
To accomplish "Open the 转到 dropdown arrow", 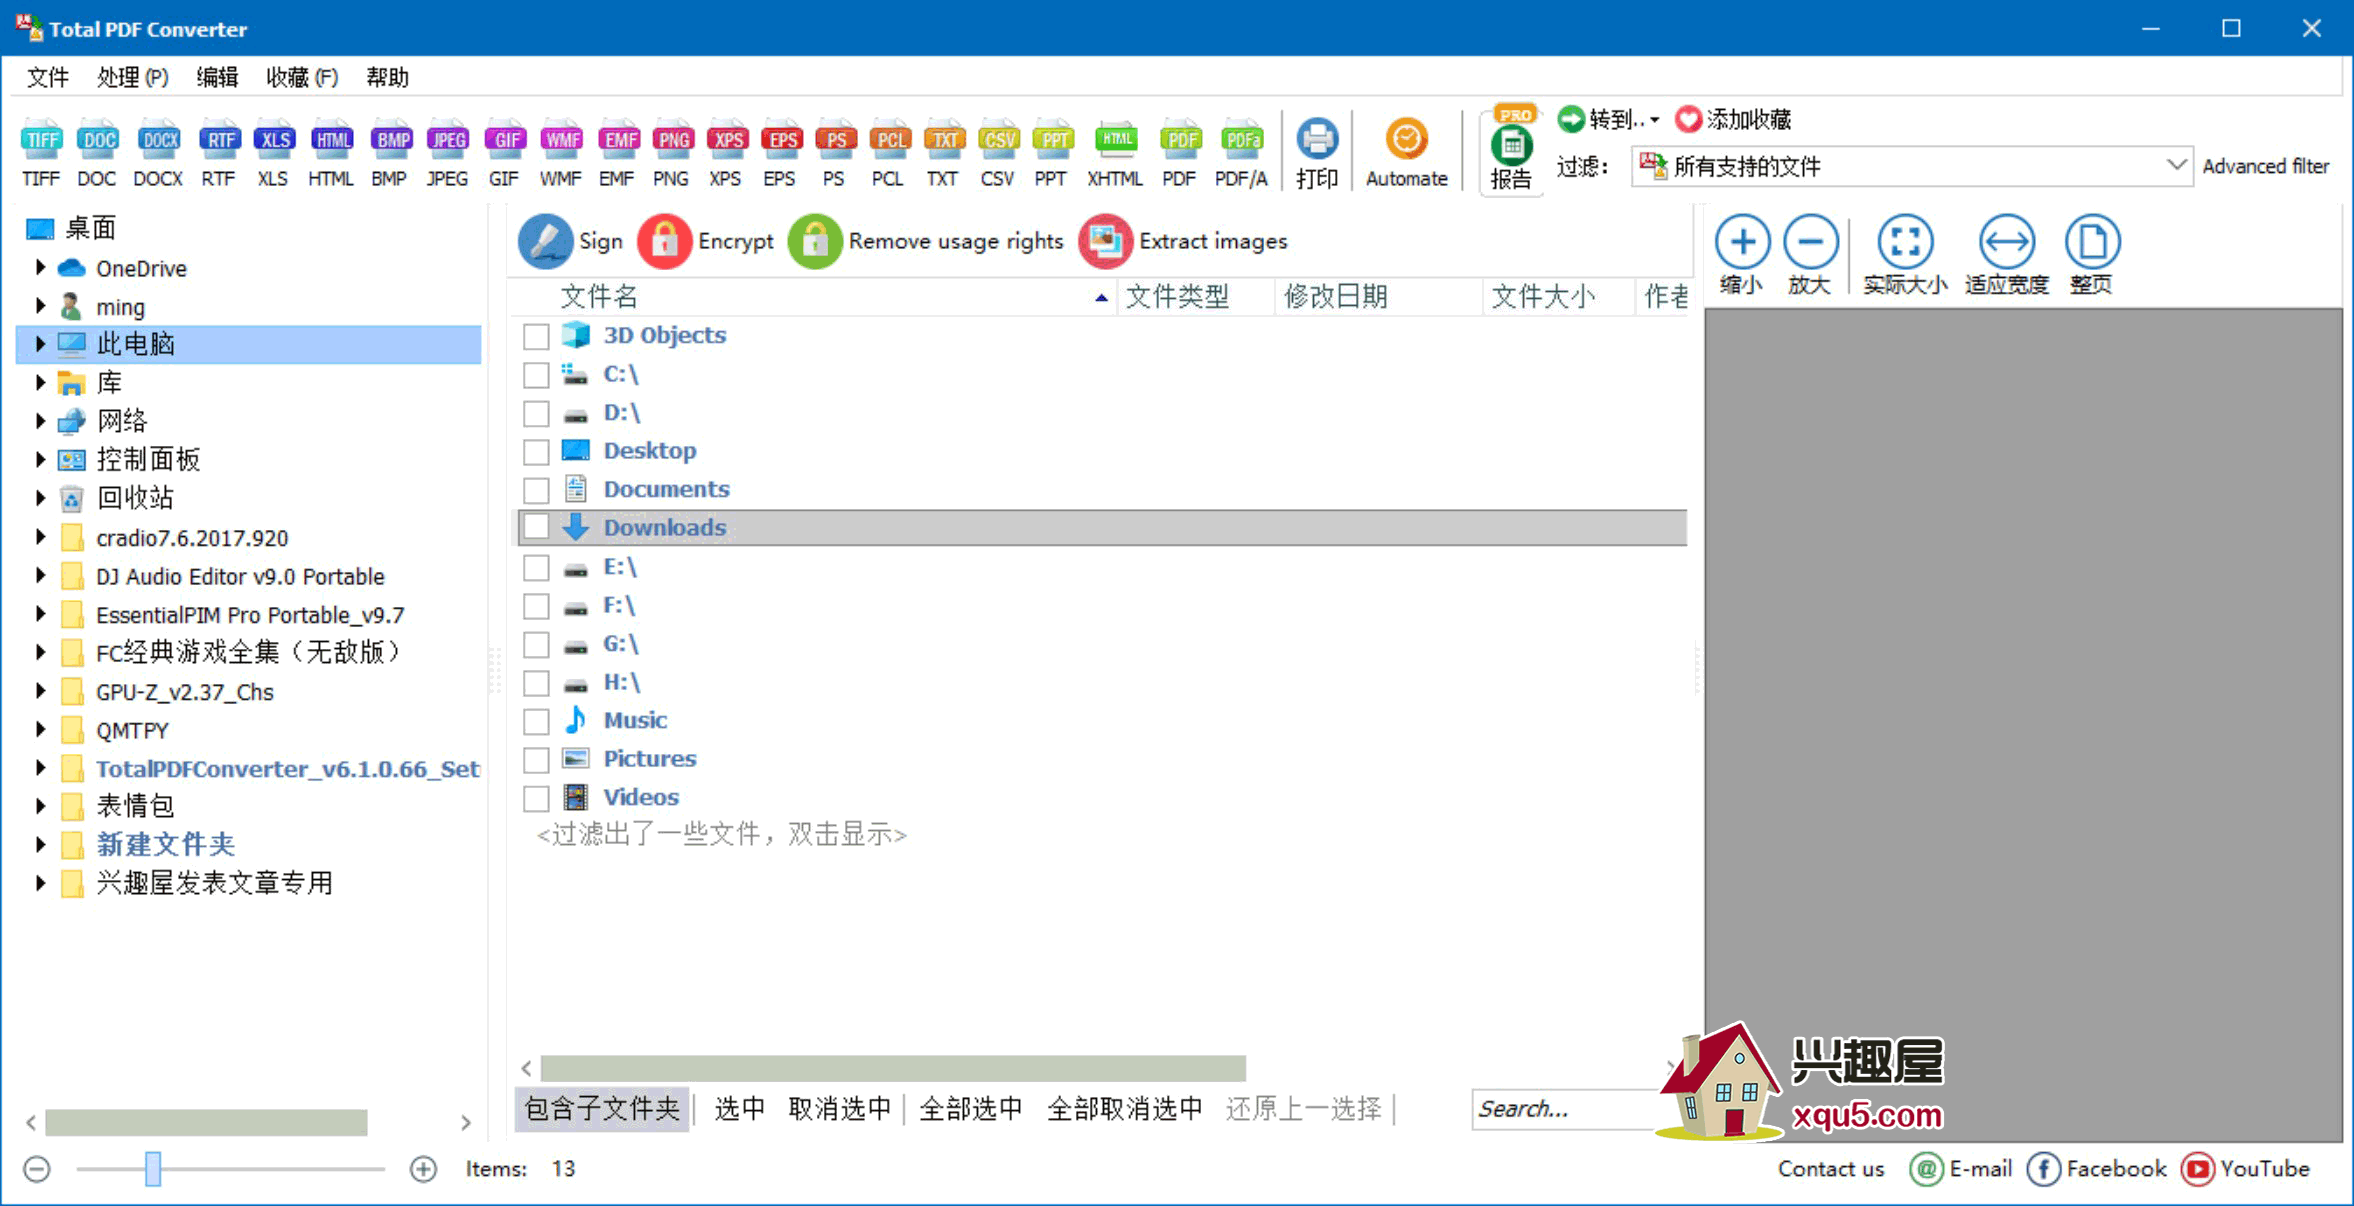I will [x=1655, y=120].
